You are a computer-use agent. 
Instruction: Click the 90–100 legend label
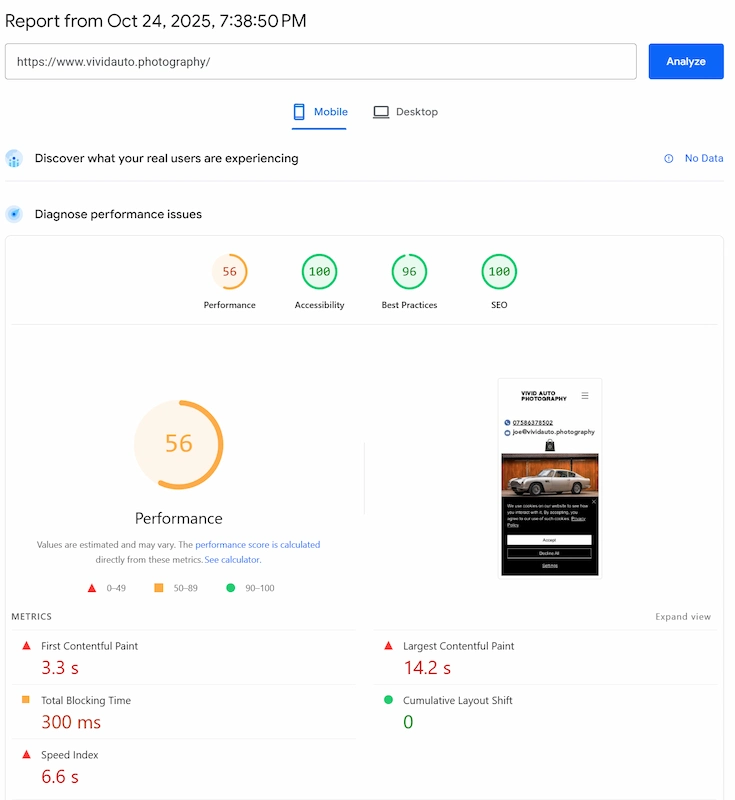pos(260,588)
